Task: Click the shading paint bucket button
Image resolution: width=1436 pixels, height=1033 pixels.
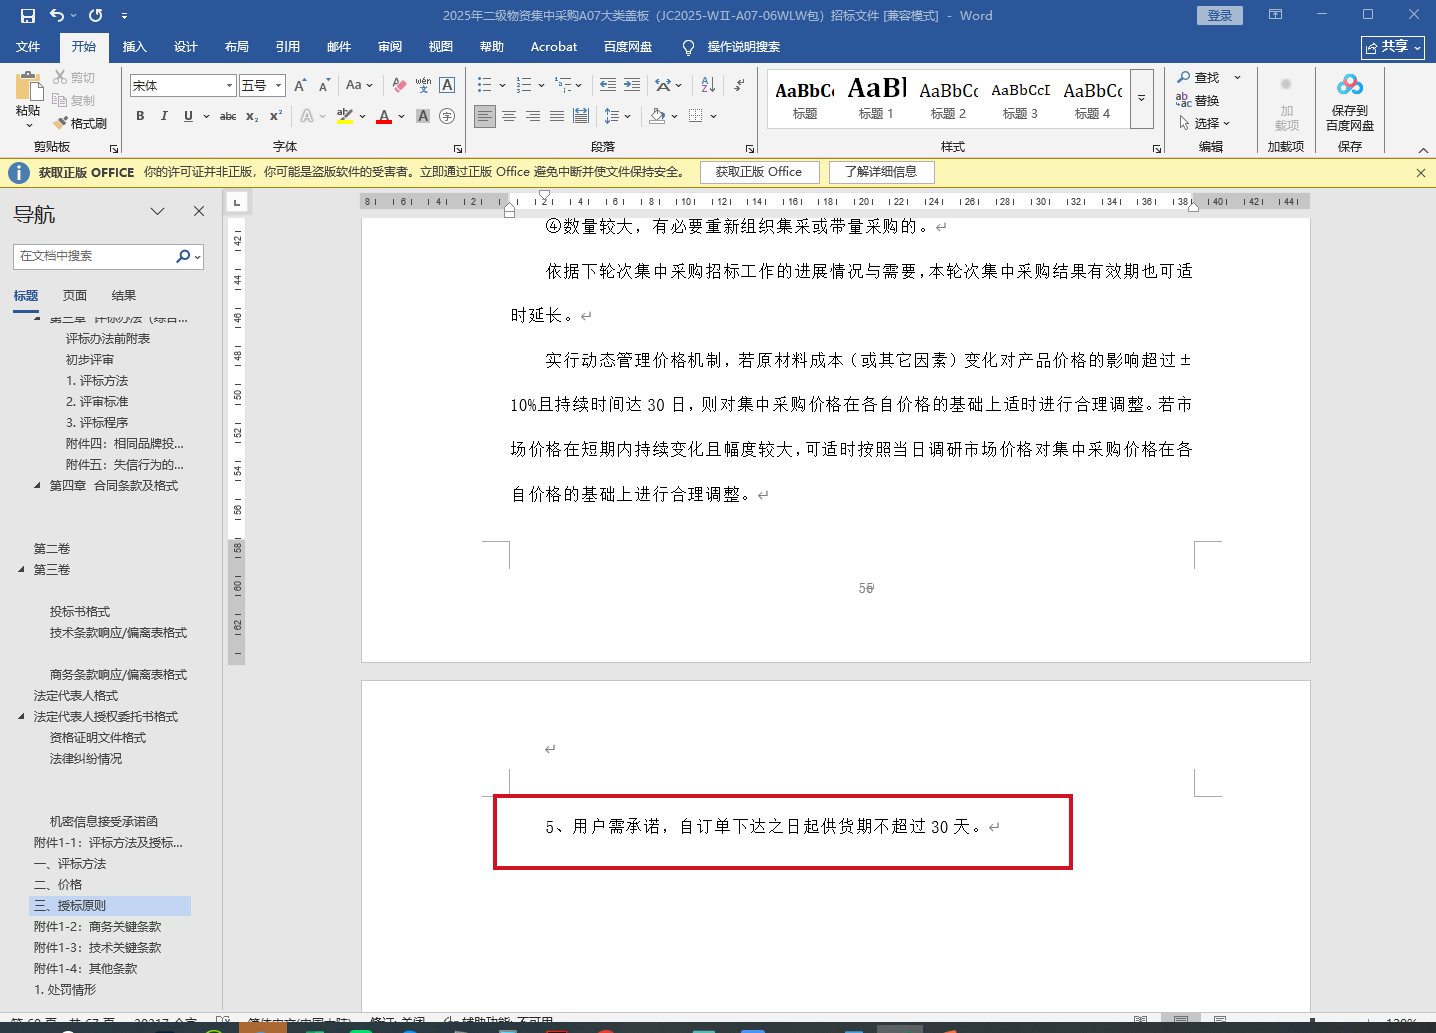Action: [x=657, y=116]
